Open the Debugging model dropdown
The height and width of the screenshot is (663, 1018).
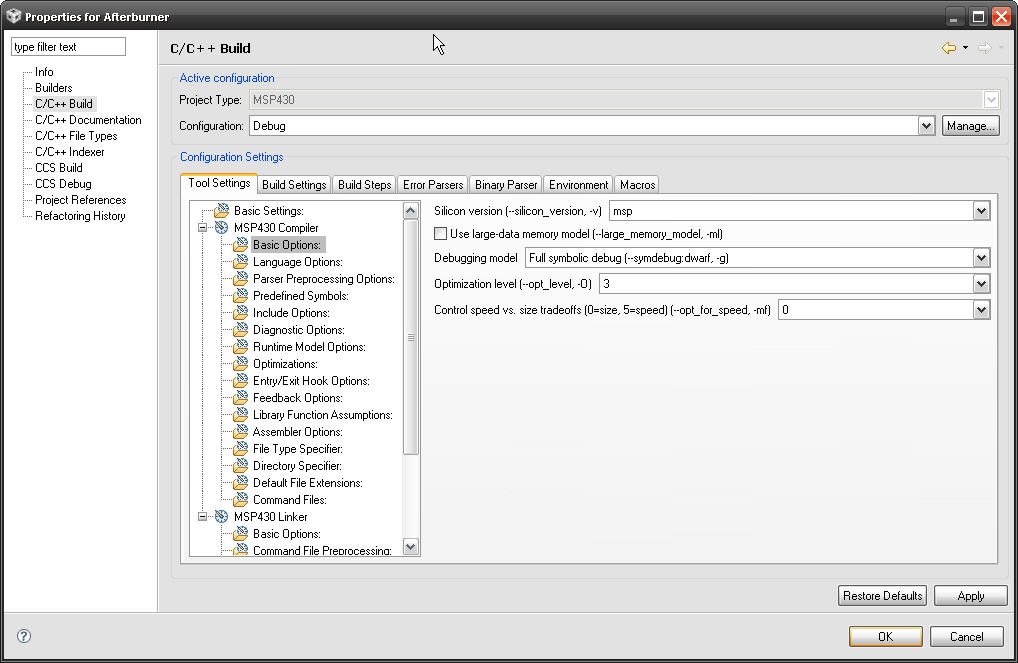pos(981,258)
